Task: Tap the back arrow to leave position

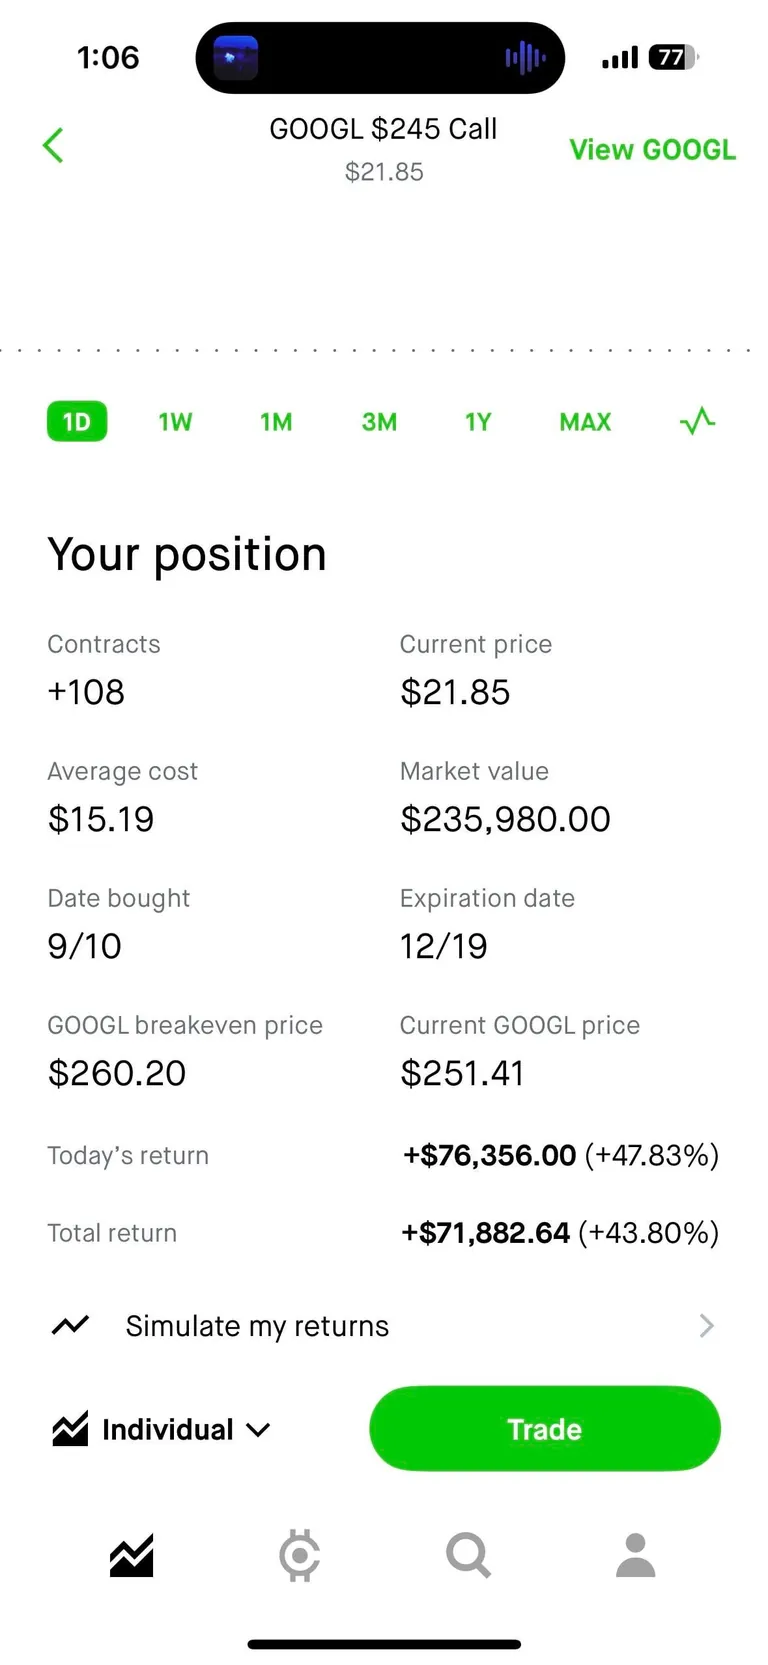Action: tap(53, 145)
